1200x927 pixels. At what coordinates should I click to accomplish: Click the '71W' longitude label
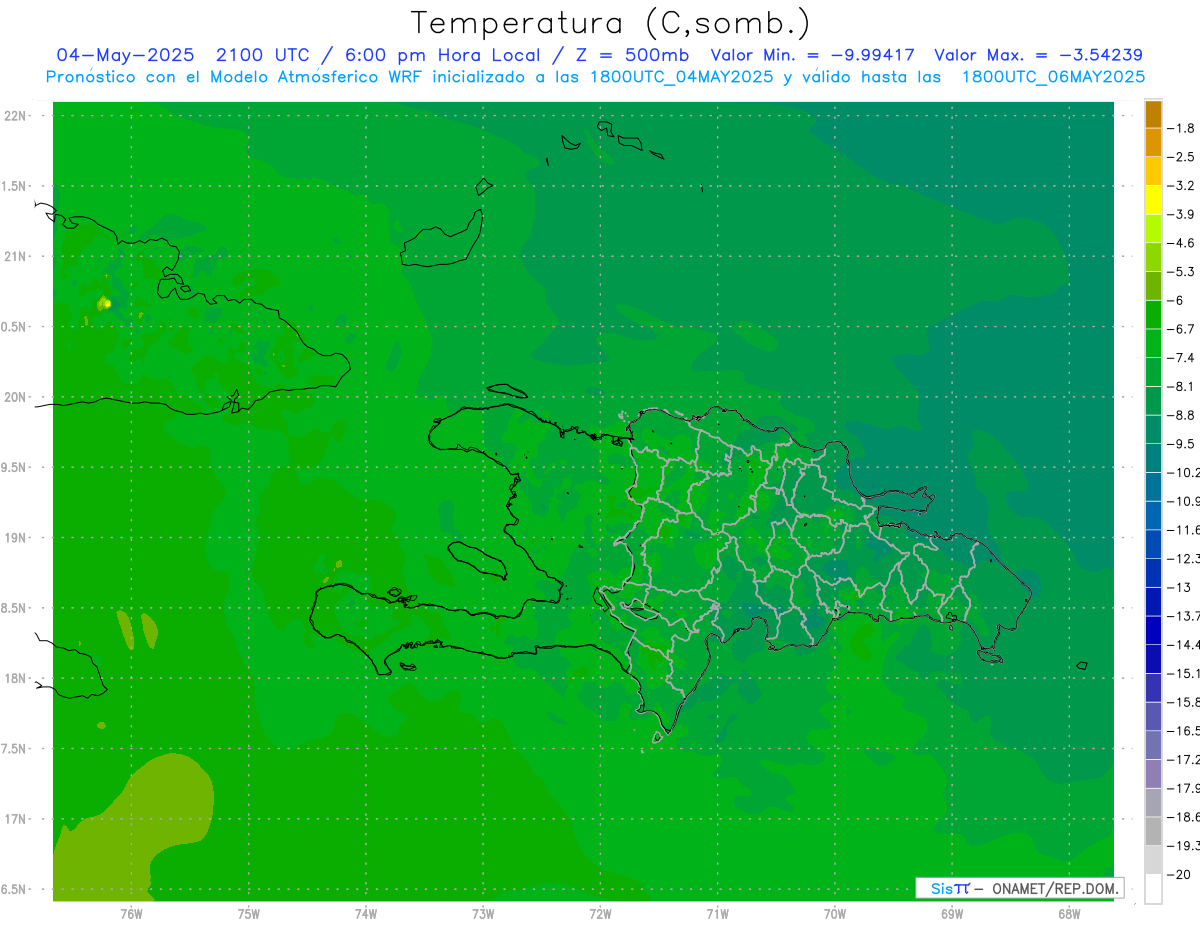[x=717, y=914]
